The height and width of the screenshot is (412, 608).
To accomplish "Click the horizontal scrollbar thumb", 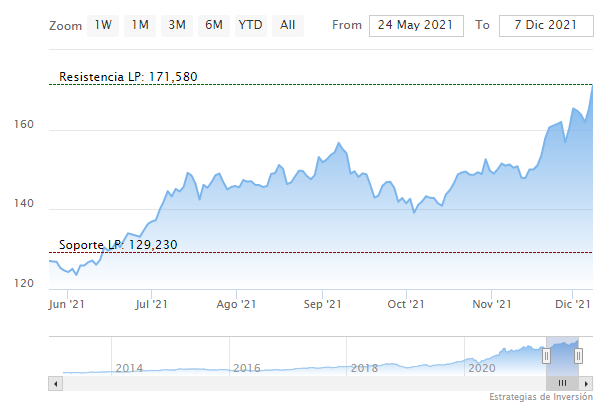I will (563, 383).
